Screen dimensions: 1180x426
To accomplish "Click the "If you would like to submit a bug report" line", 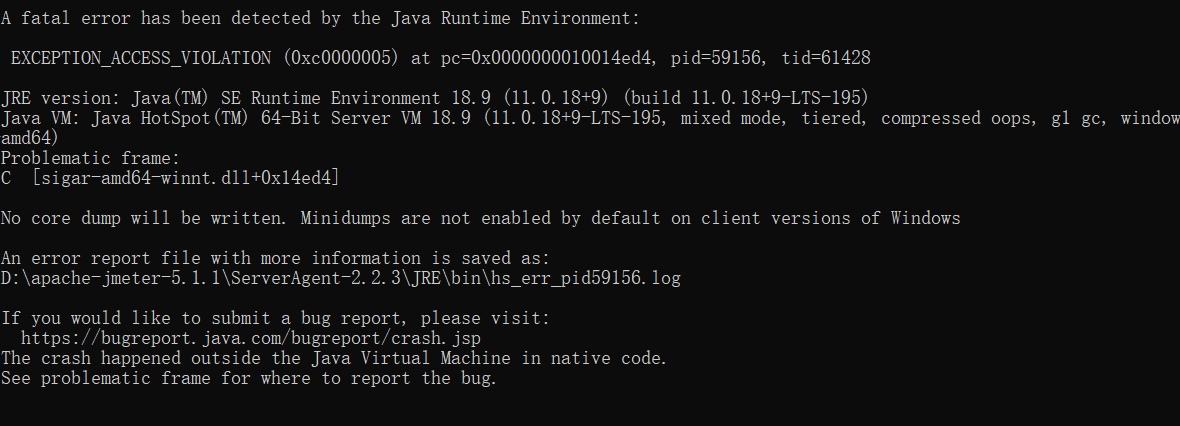I will click(x=275, y=318).
